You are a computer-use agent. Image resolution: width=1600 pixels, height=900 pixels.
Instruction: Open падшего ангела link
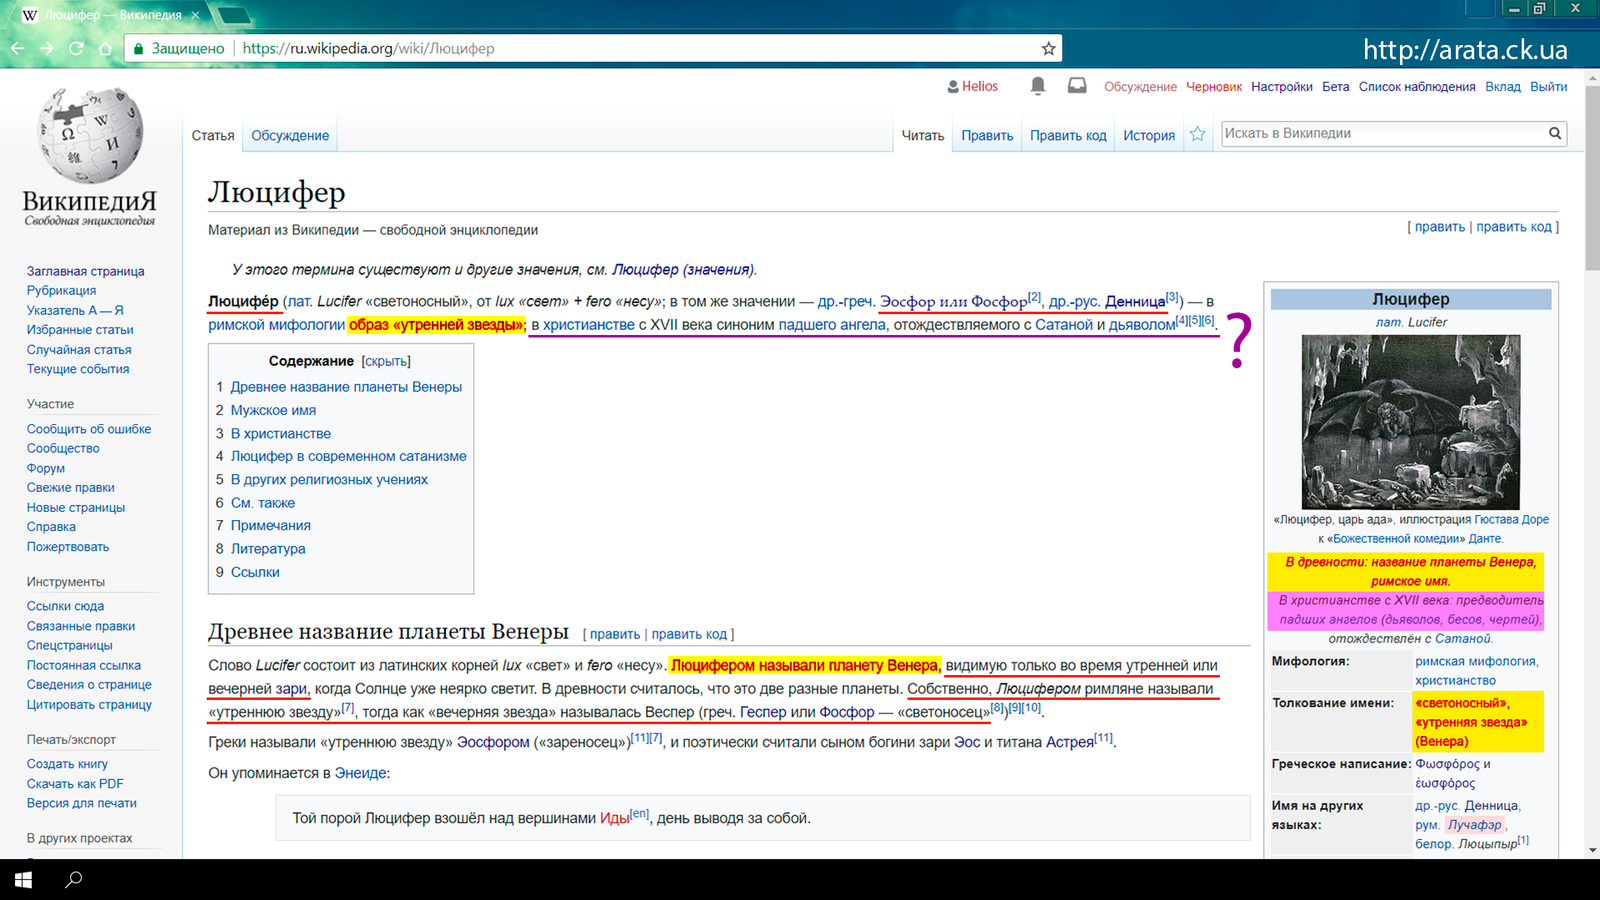[832, 324]
